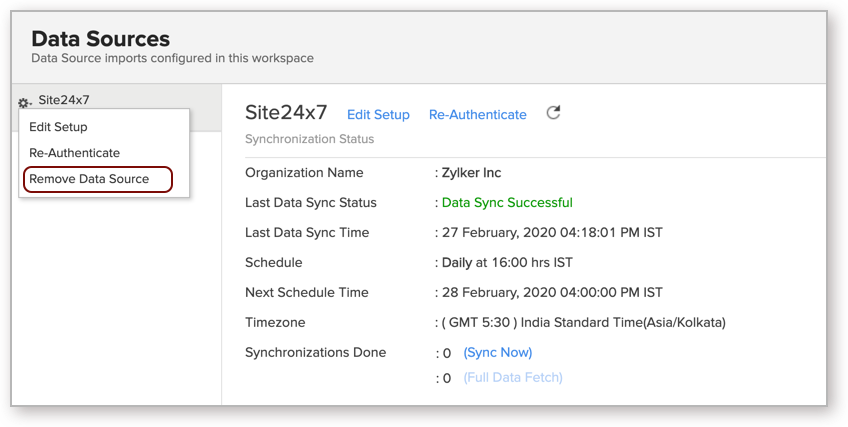Click the Next Schedule Time value

[x=552, y=292]
